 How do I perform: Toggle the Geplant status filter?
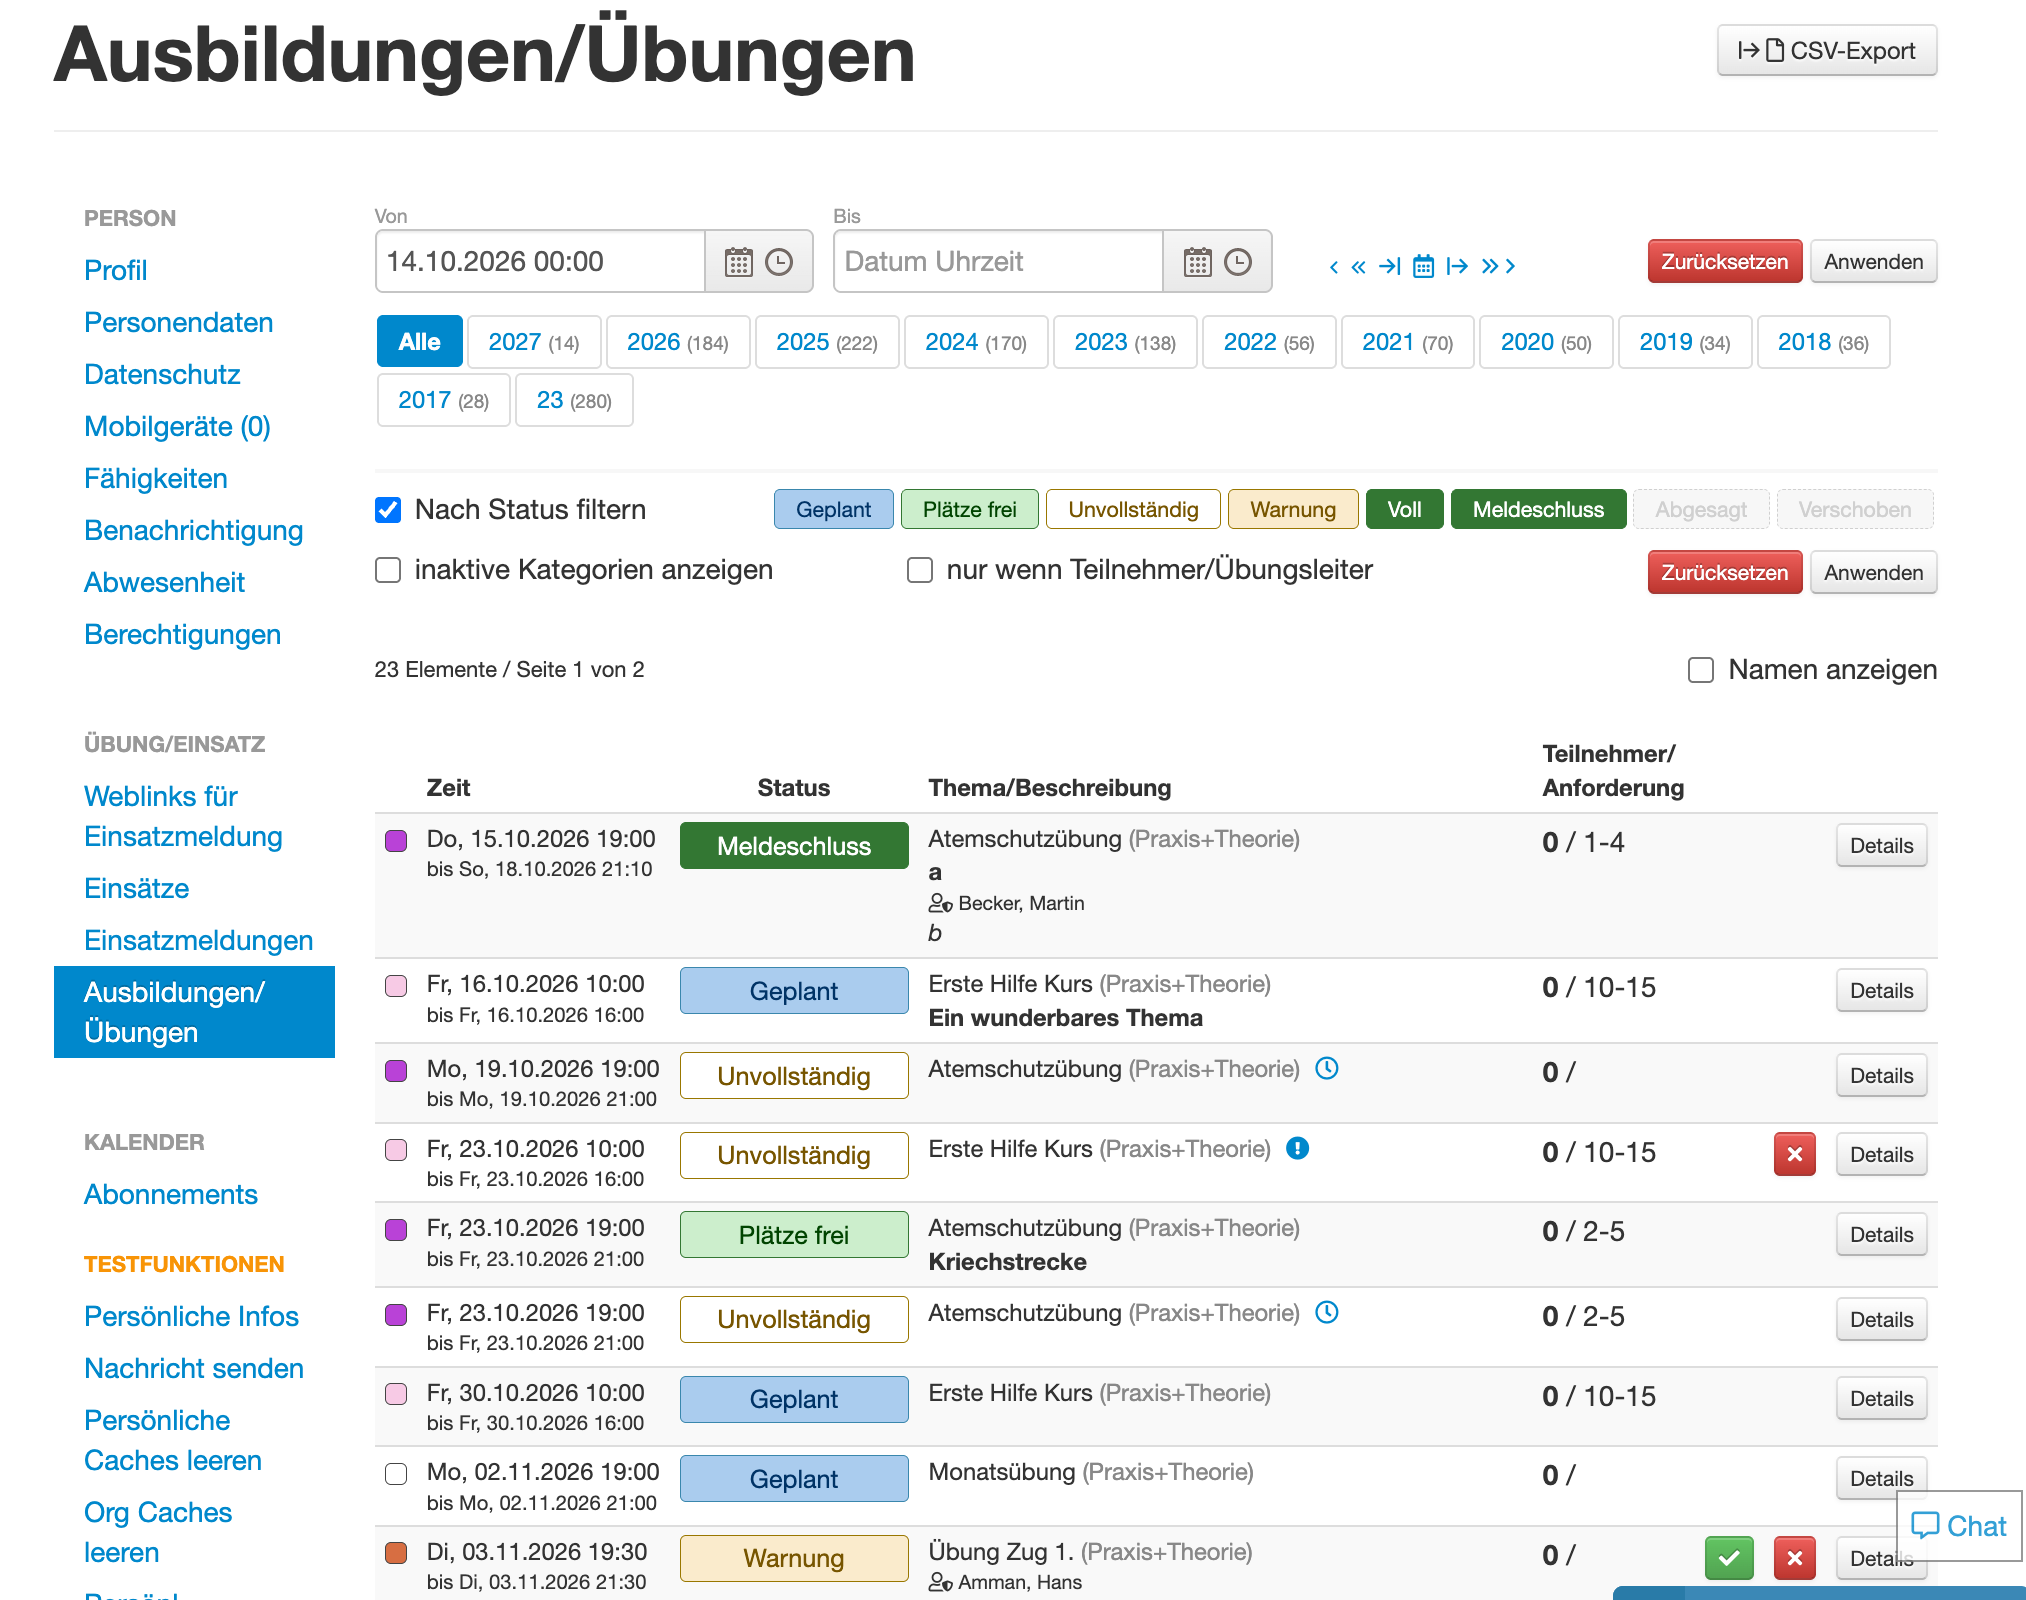[x=833, y=509]
